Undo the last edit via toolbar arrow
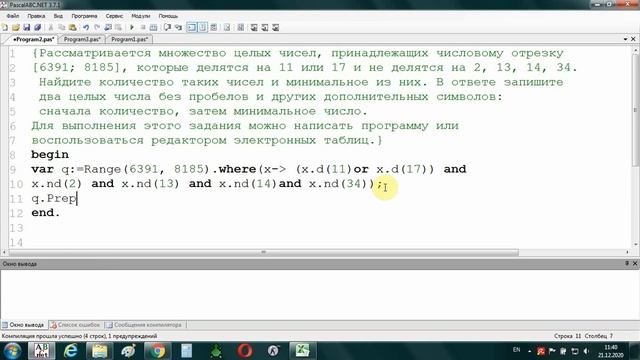This screenshot has width=640, height=360. (86, 27)
